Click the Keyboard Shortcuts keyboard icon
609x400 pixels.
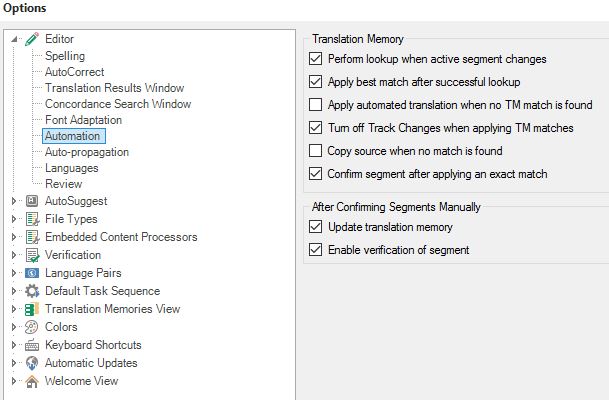pos(32,345)
